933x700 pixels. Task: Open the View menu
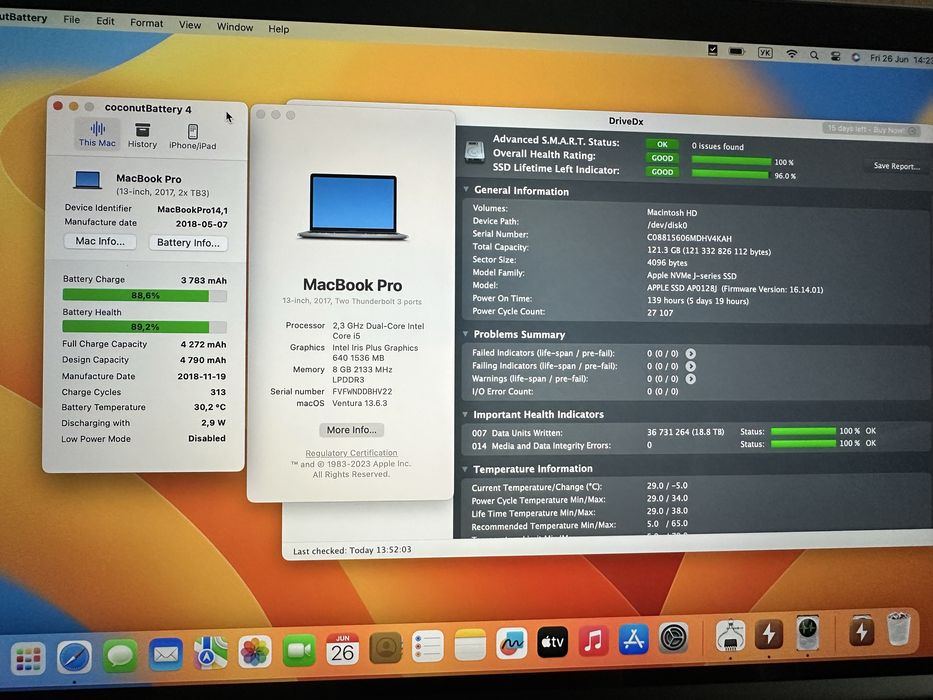pos(190,25)
